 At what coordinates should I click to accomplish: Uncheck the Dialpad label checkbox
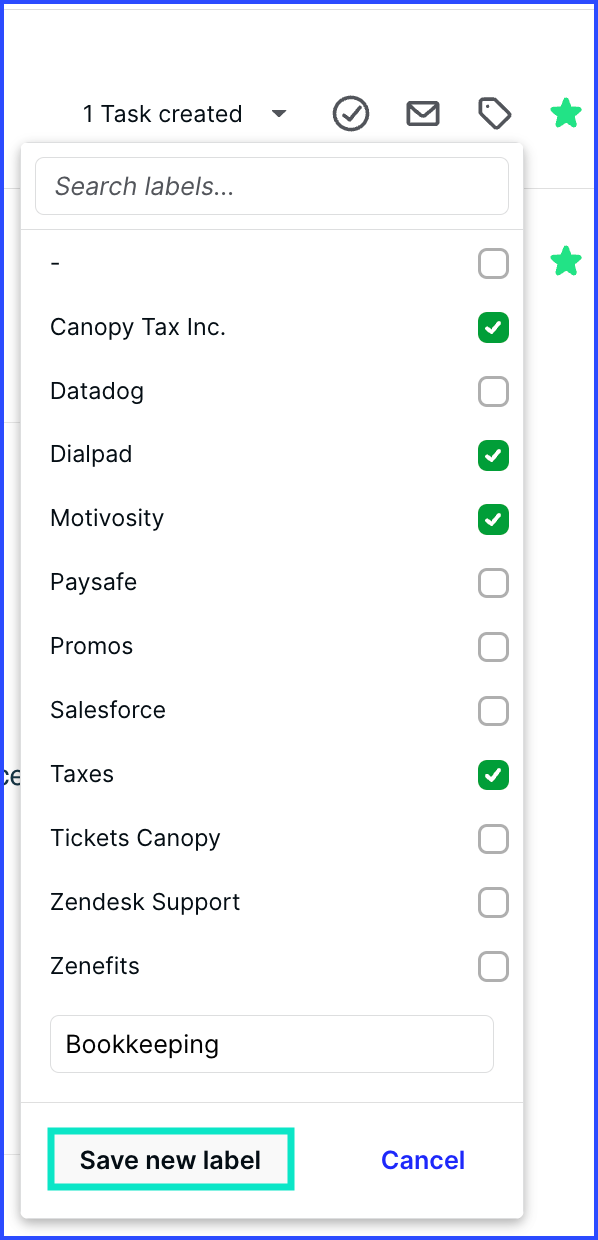[493, 455]
